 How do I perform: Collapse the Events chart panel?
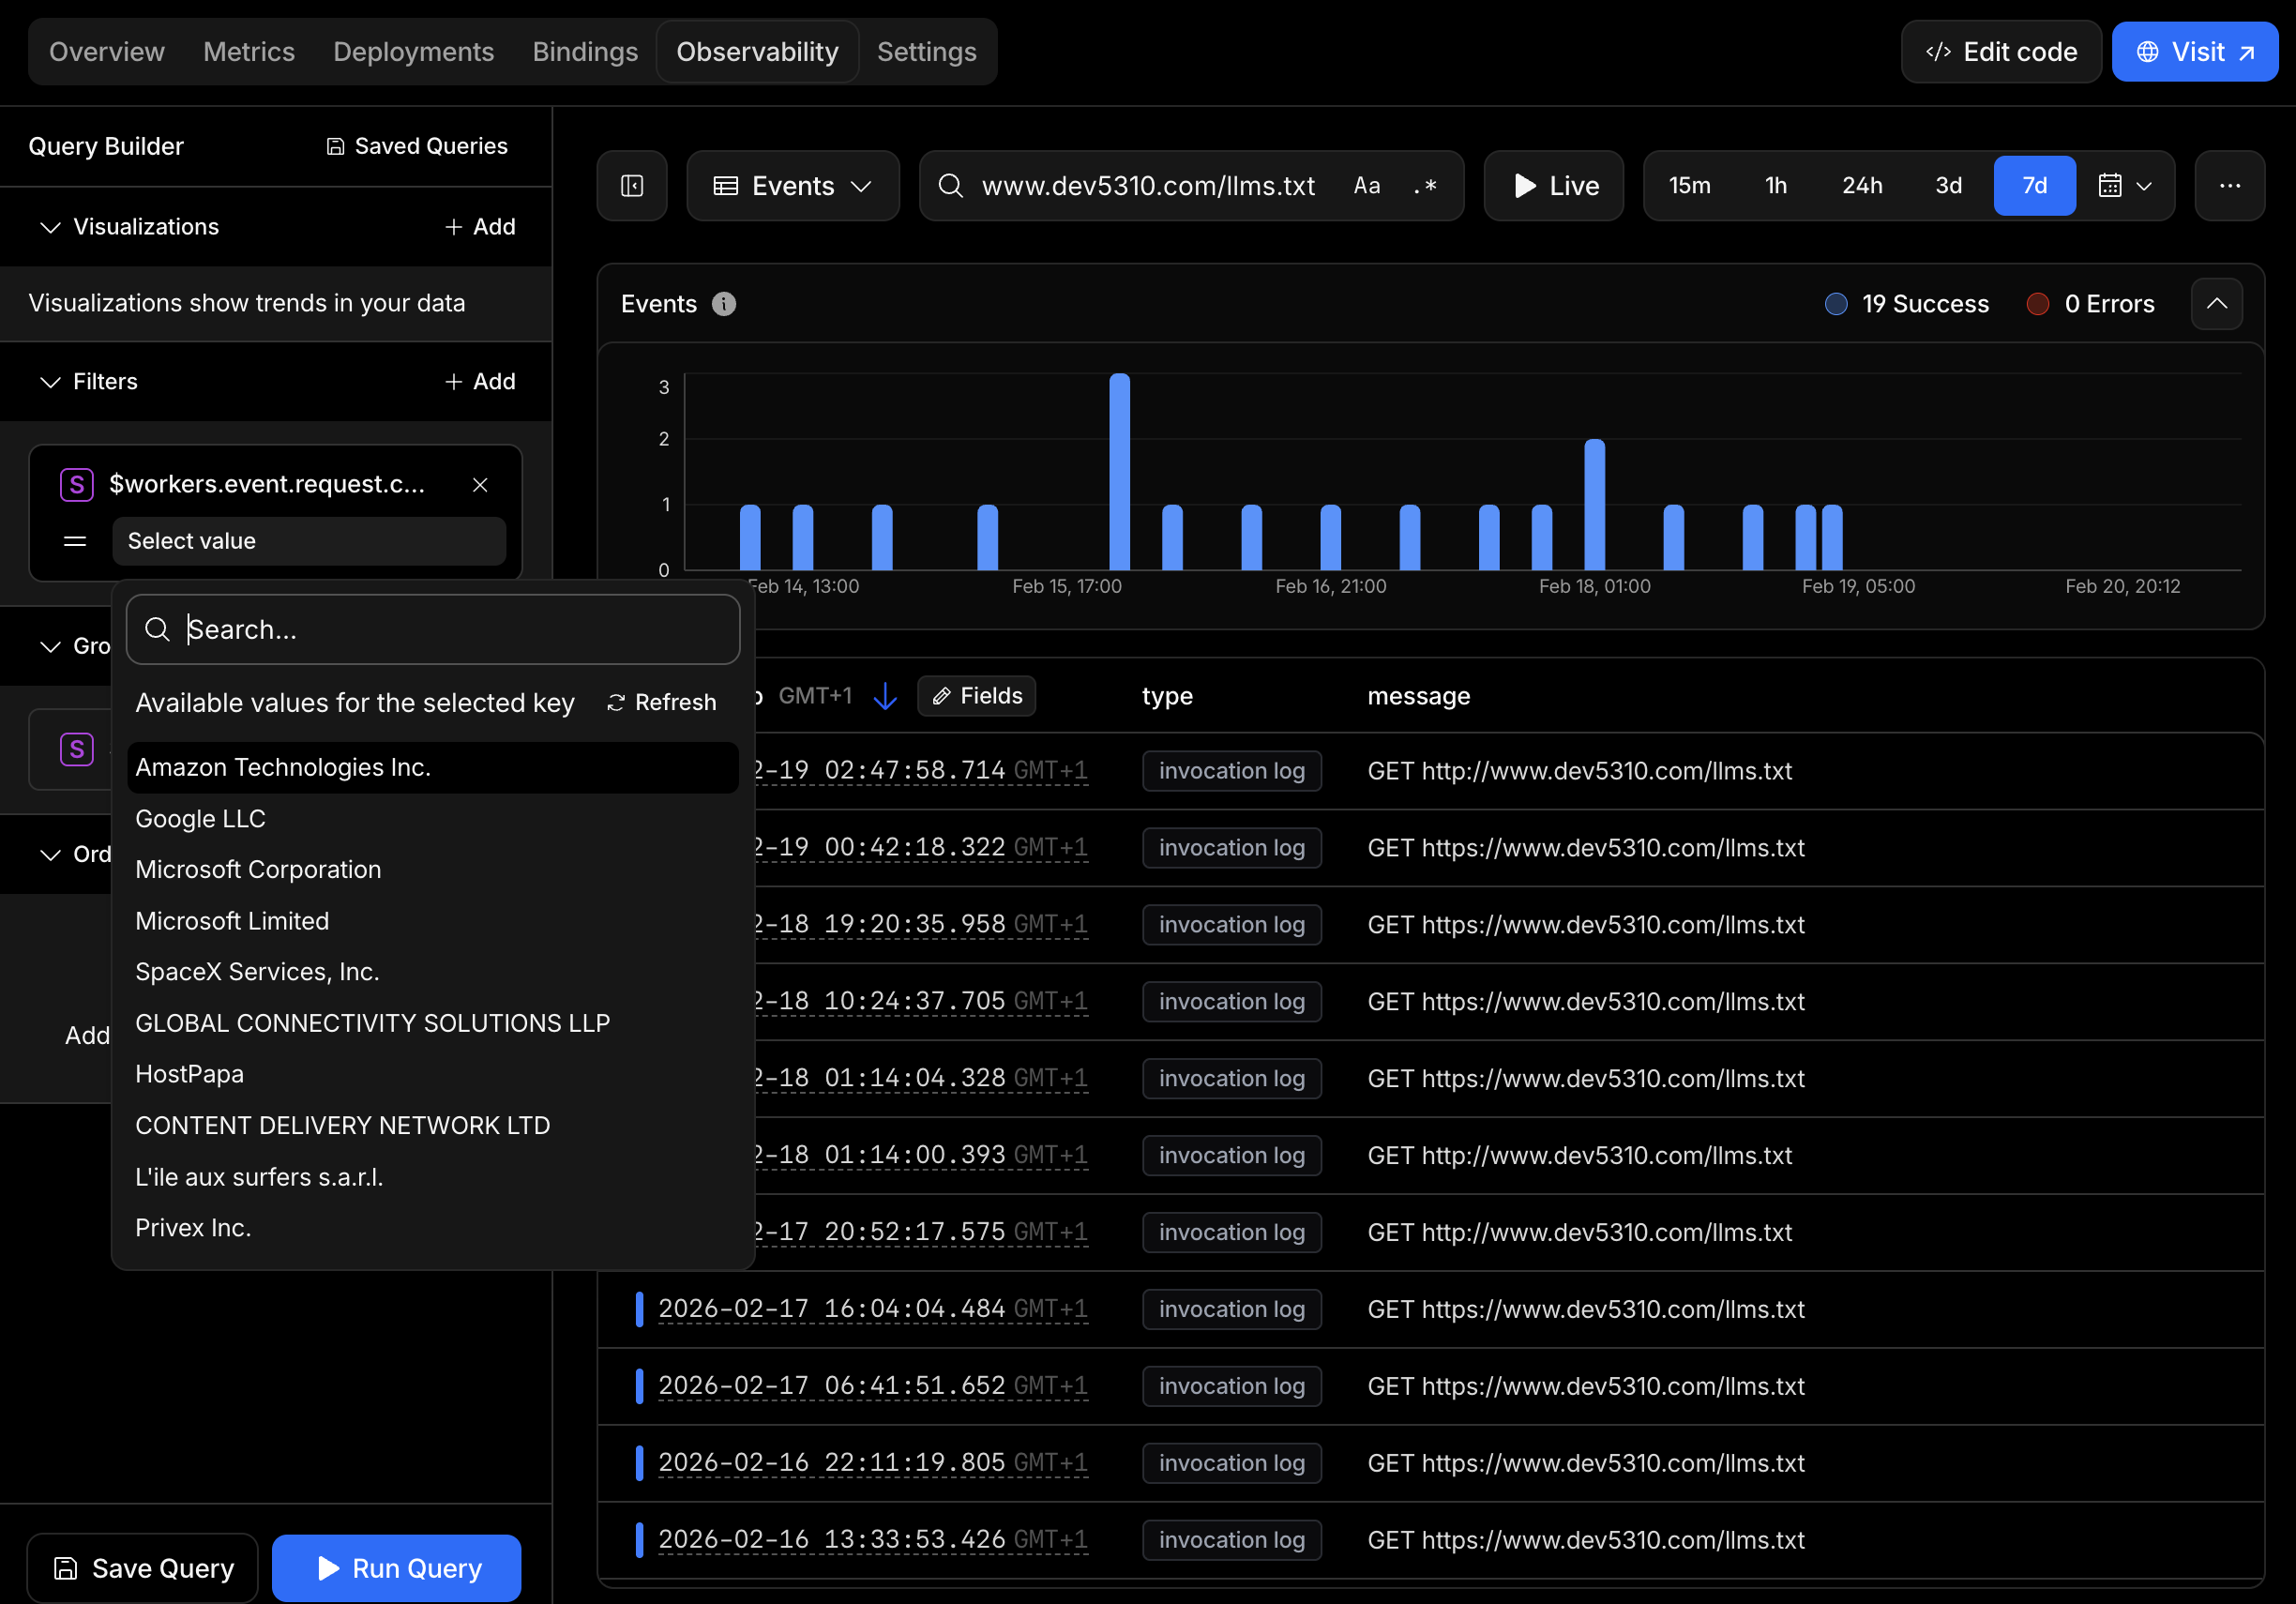tap(2216, 304)
